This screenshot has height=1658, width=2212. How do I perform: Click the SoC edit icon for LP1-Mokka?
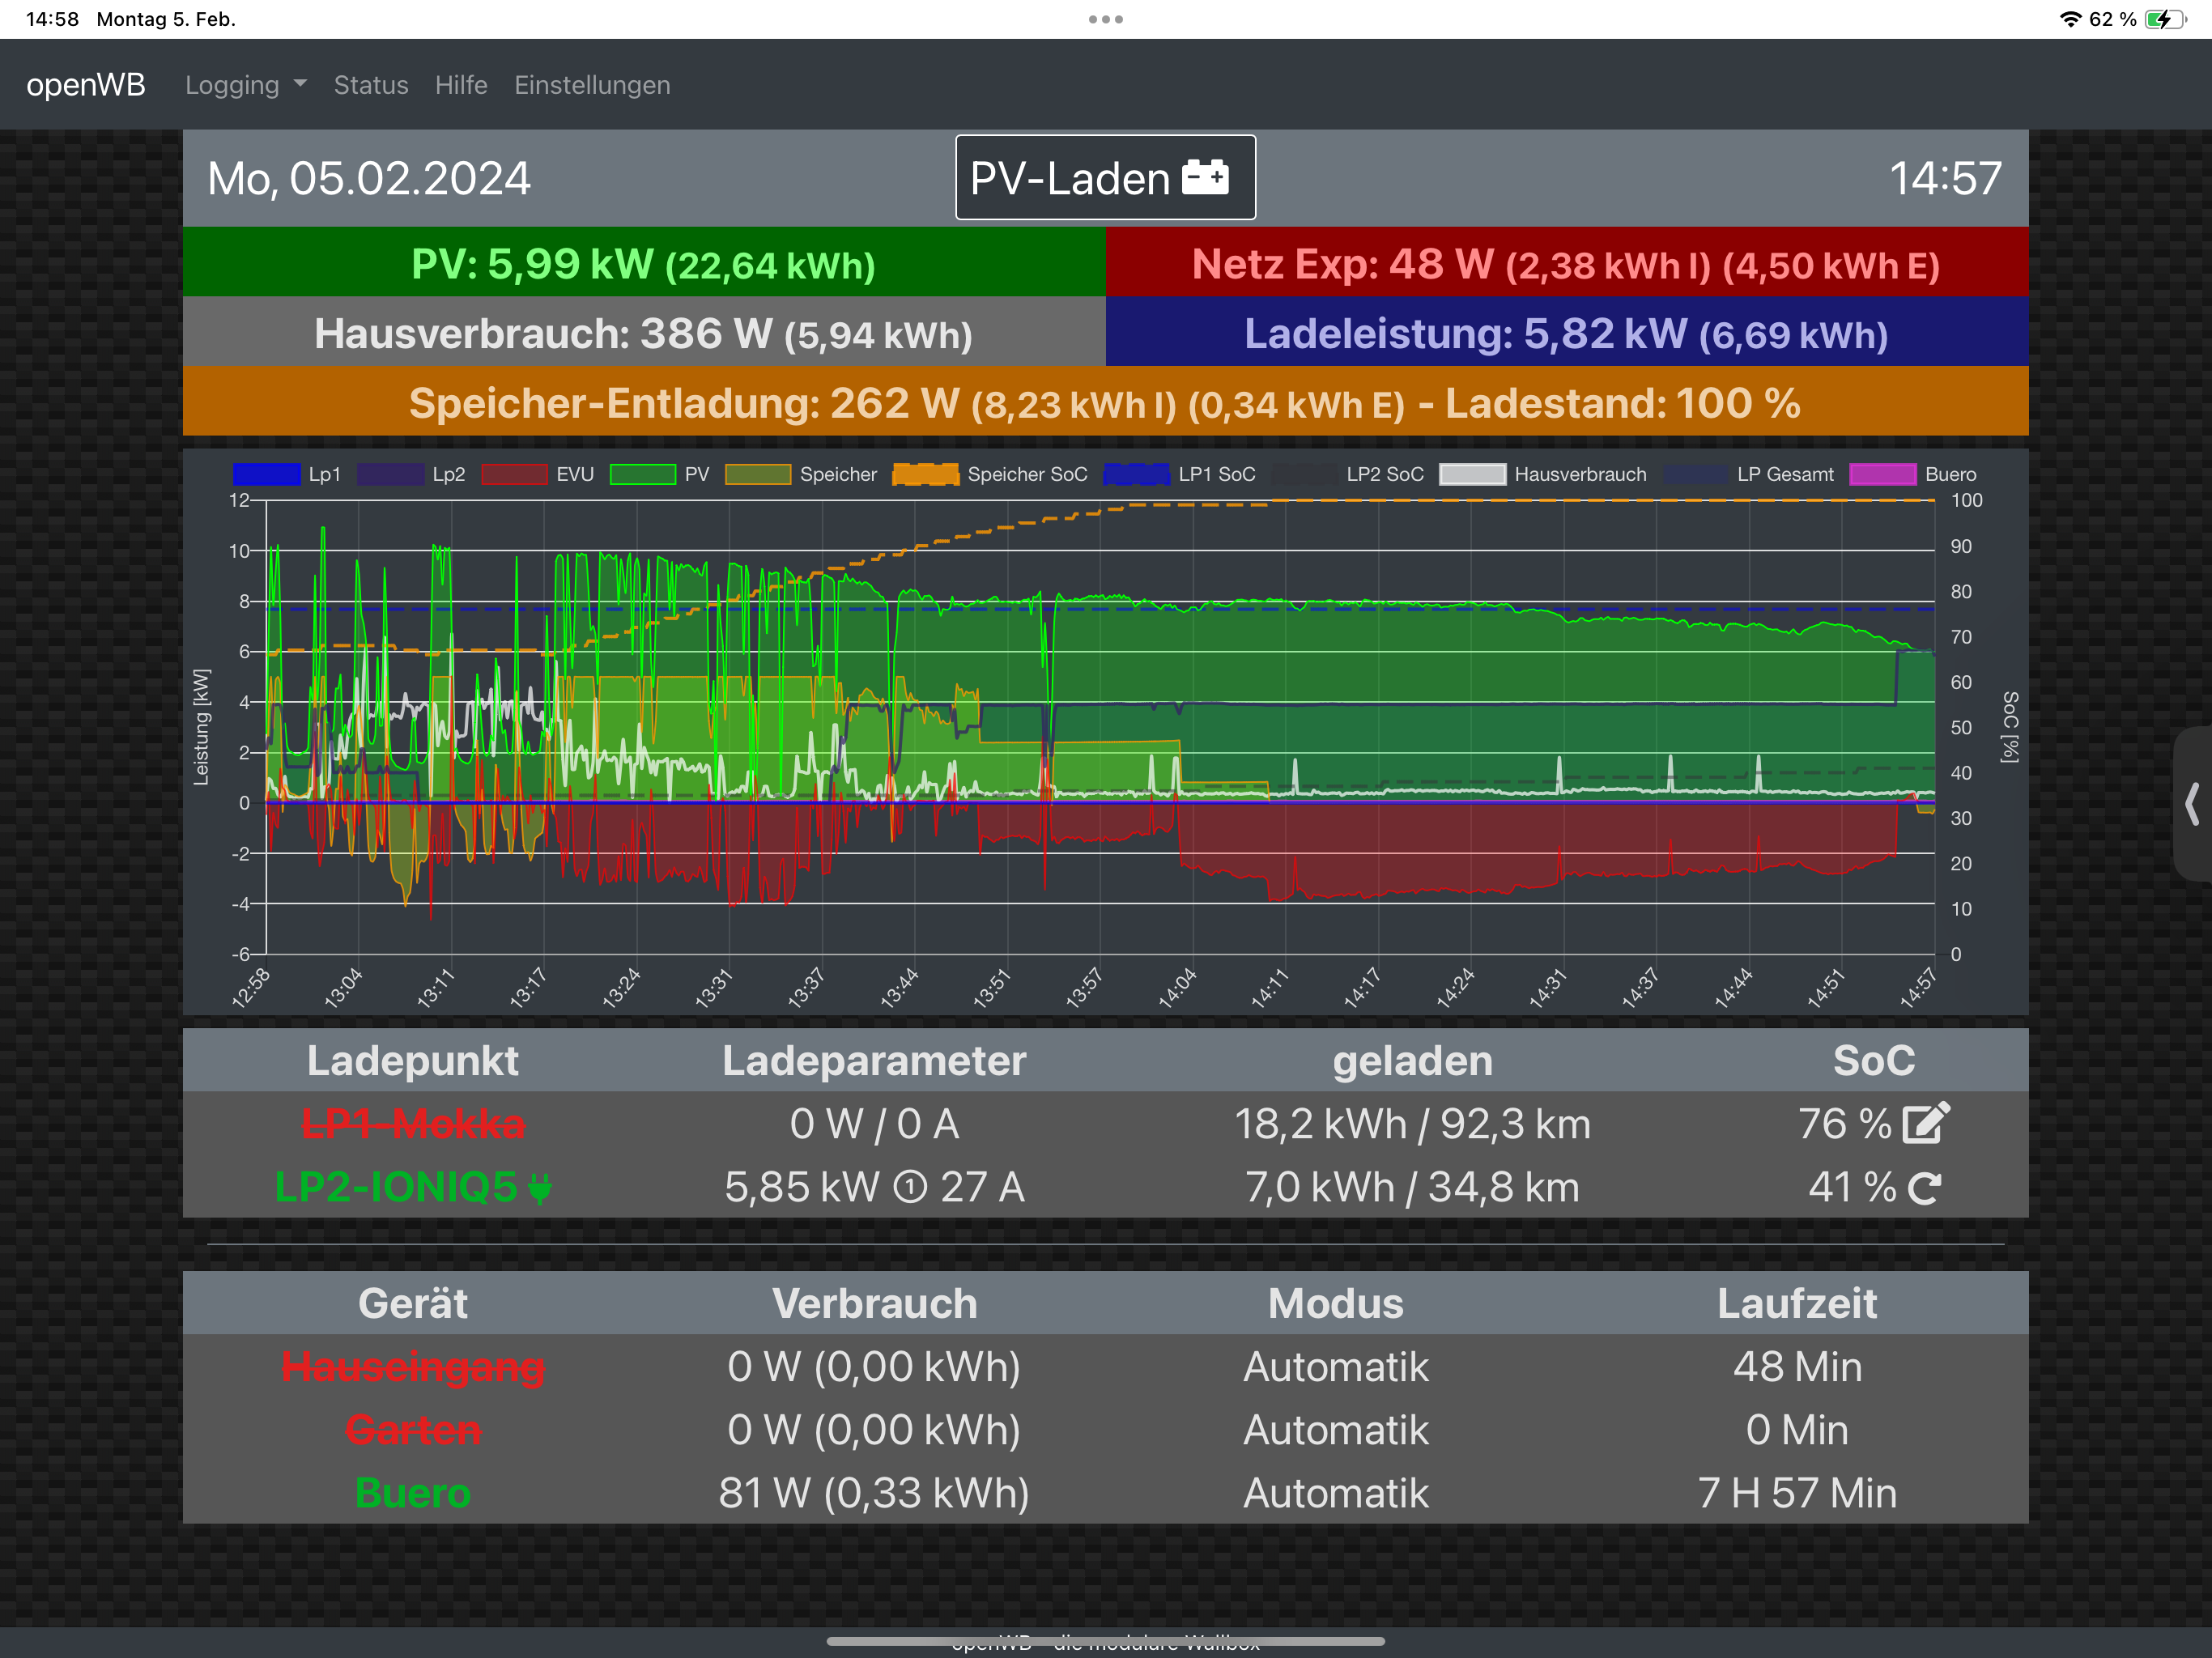[x=1925, y=1123]
